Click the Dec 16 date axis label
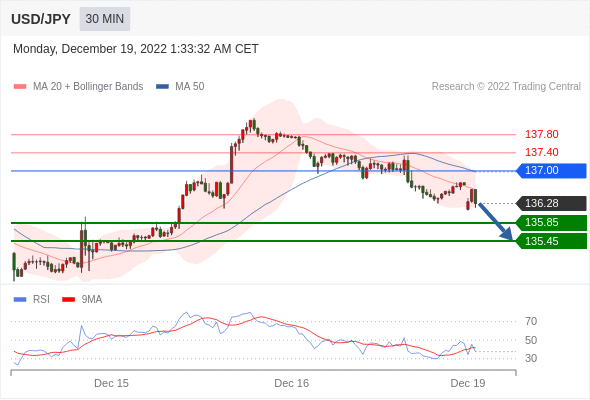Screen dimensions: 590x400 pyautogui.click(x=292, y=383)
